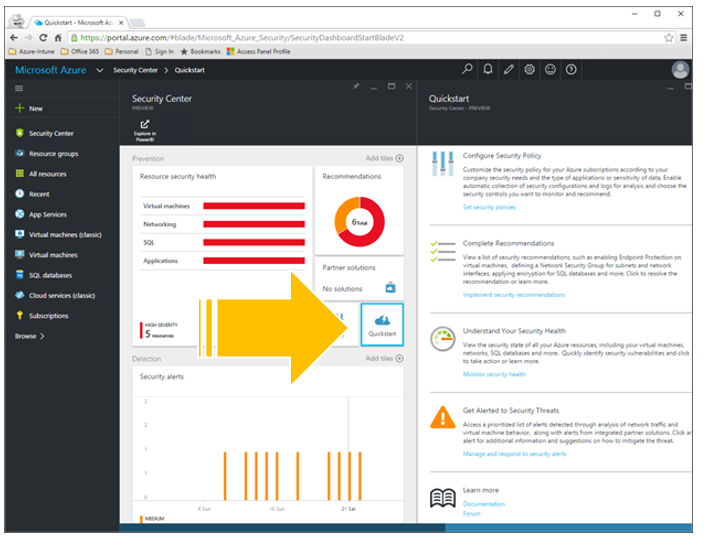Click the Explore in PowerBI icon
The image size is (708, 544).
click(x=144, y=127)
